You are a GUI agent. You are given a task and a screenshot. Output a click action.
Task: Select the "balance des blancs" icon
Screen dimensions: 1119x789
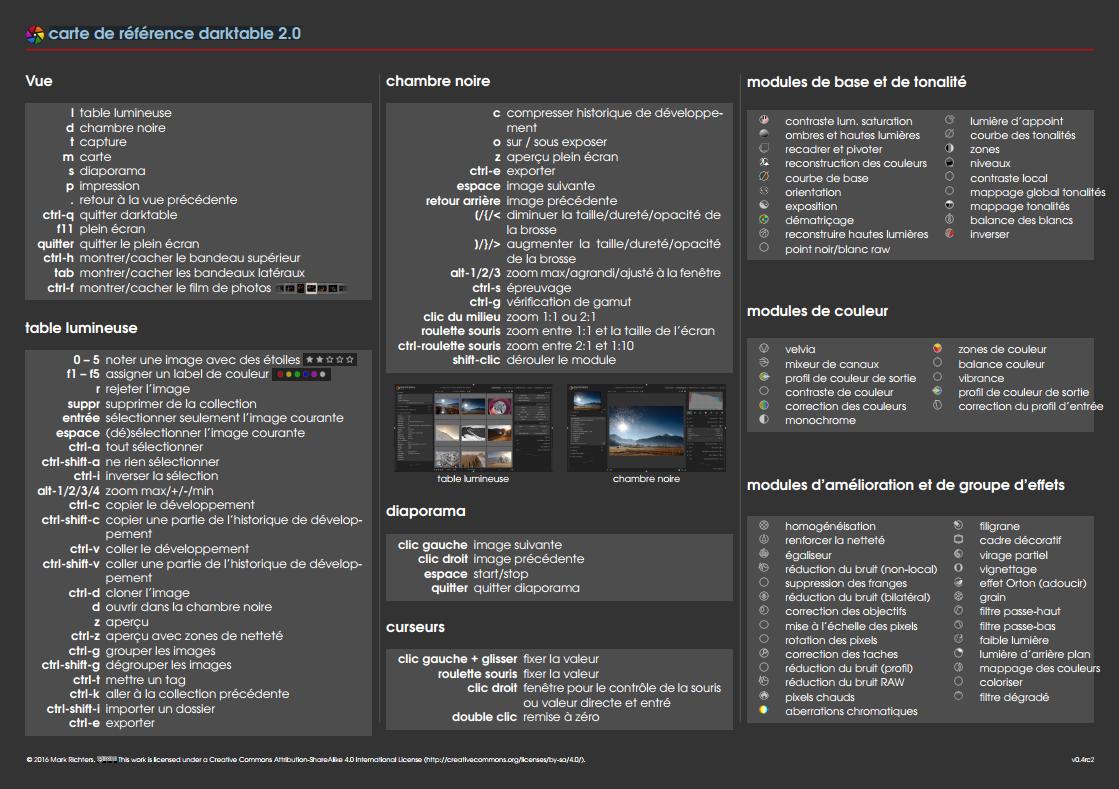tap(949, 219)
